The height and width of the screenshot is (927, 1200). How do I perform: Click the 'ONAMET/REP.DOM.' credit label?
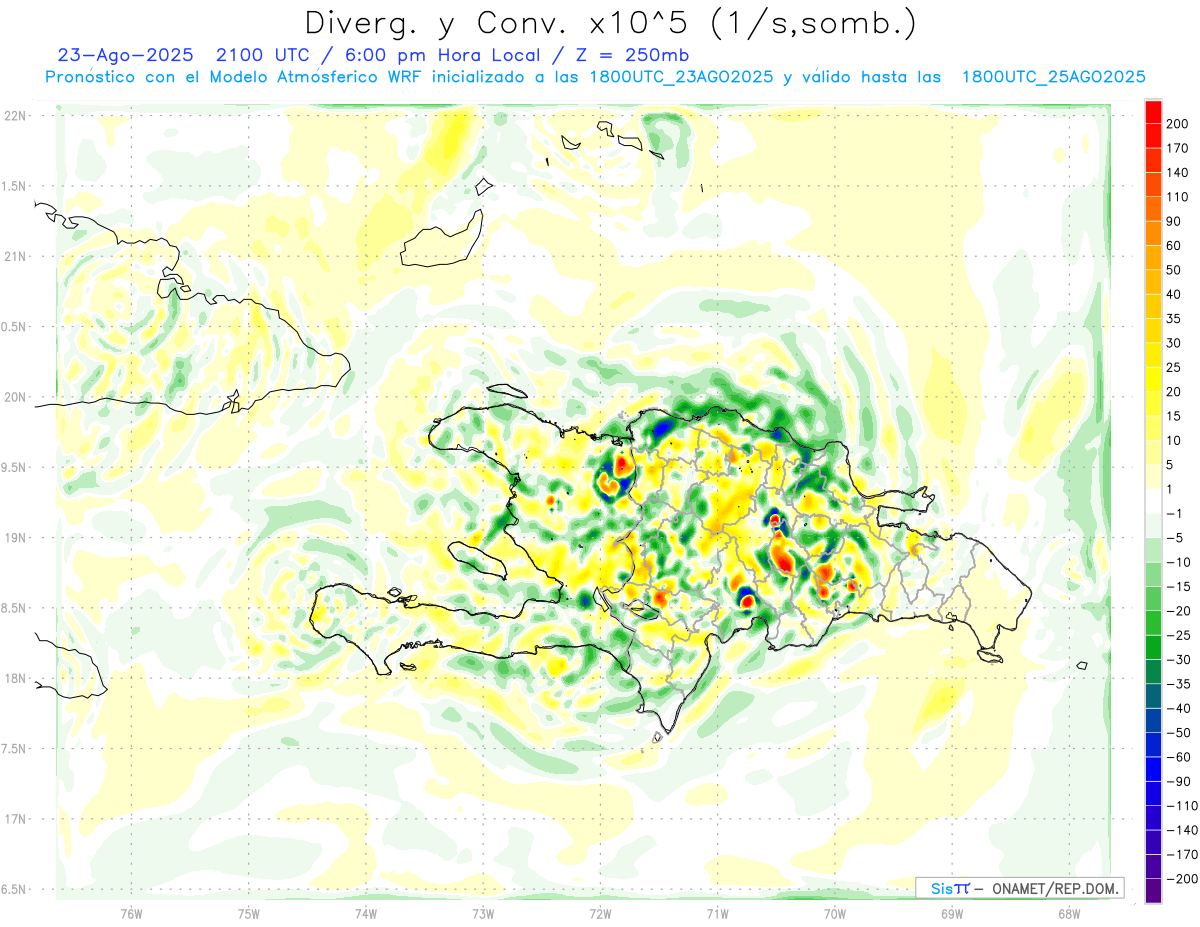point(1056,888)
